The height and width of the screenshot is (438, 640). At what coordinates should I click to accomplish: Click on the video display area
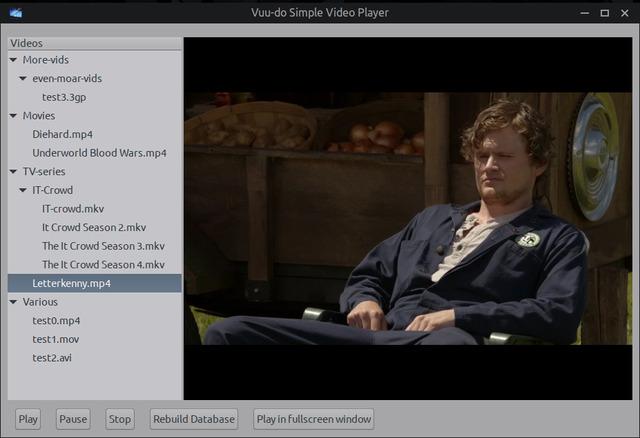click(407, 218)
